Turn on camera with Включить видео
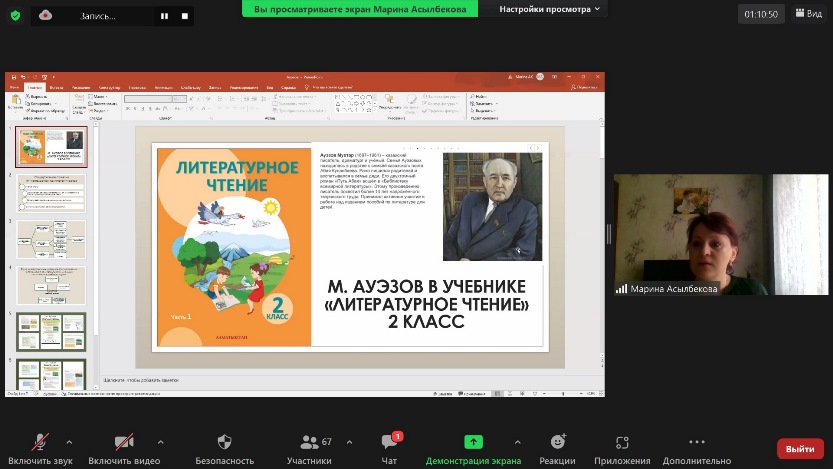The height and width of the screenshot is (469, 833). pyautogui.click(x=124, y=443)
